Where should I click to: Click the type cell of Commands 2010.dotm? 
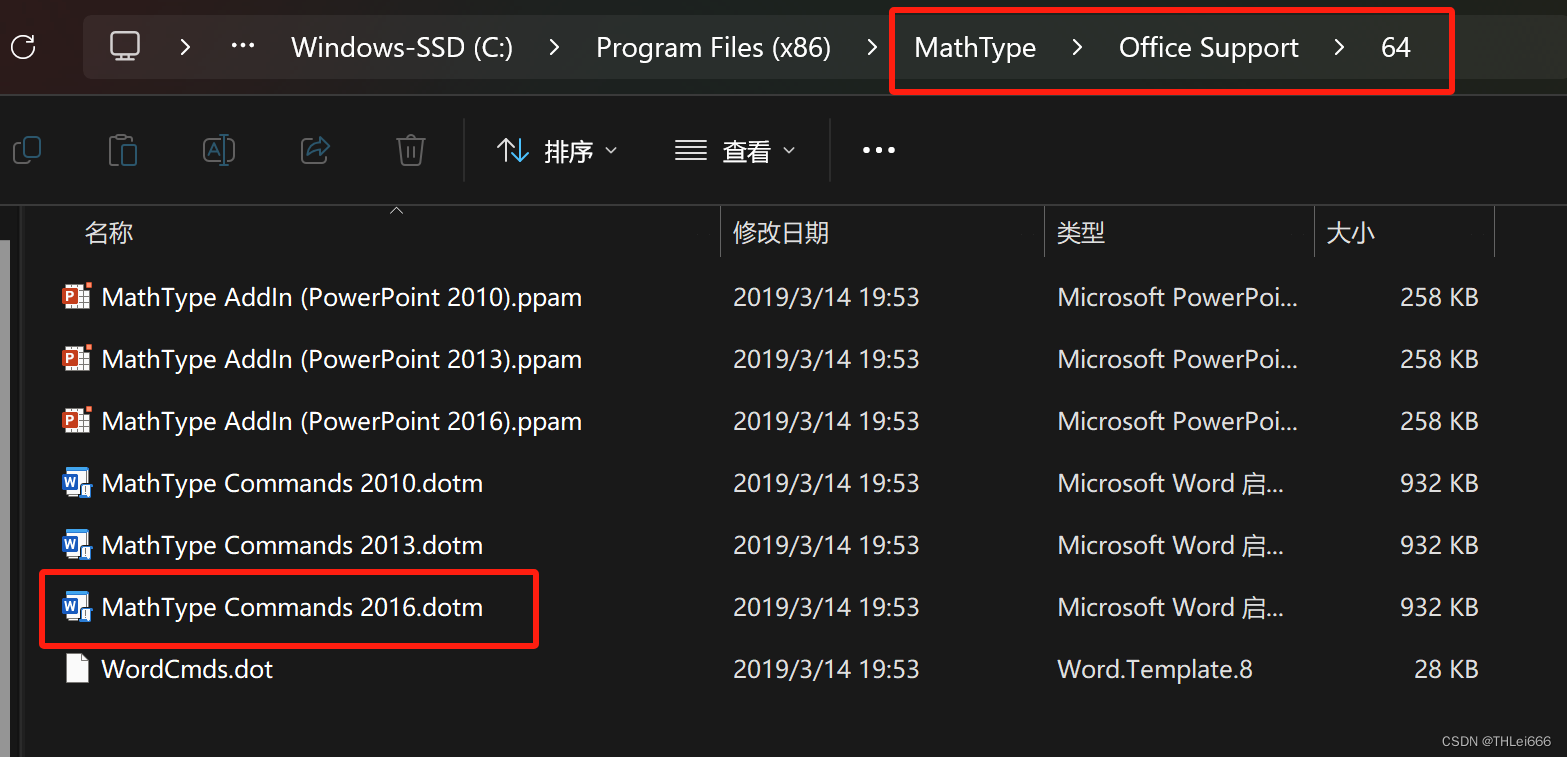[1171, 483]
